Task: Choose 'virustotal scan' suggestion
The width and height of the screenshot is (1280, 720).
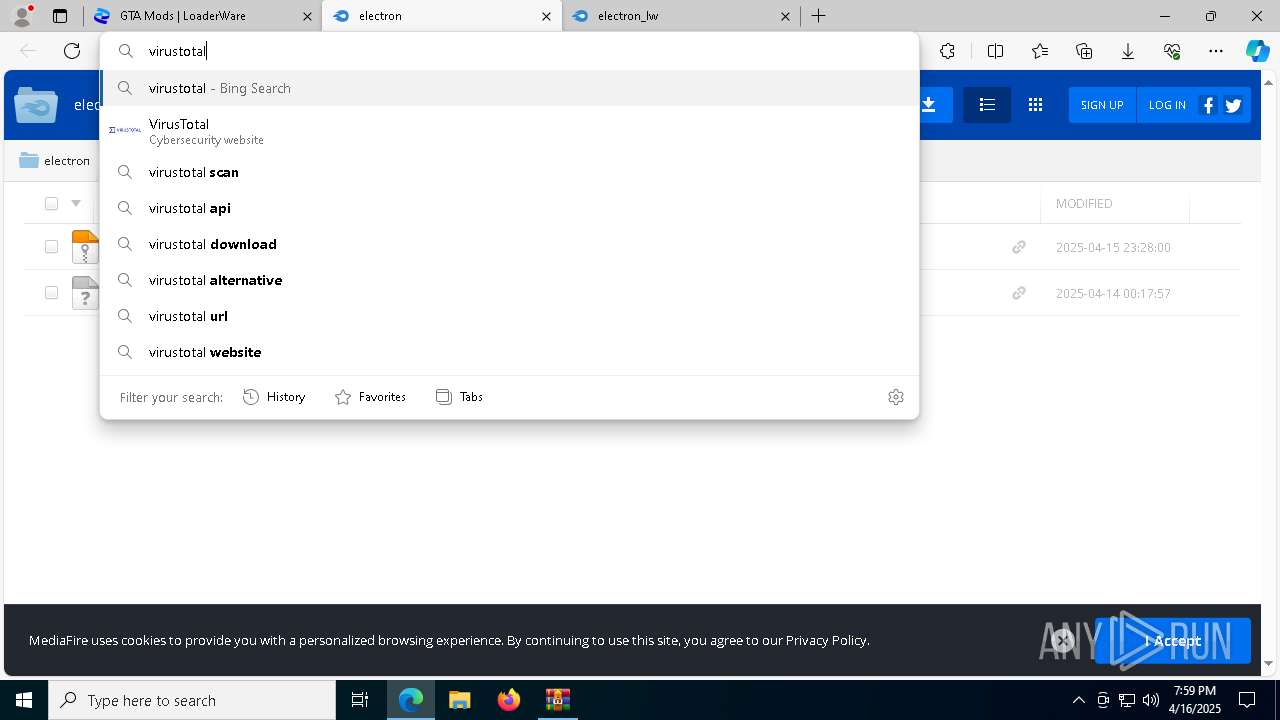Action: pyautogui.click(x=510, y=172)
